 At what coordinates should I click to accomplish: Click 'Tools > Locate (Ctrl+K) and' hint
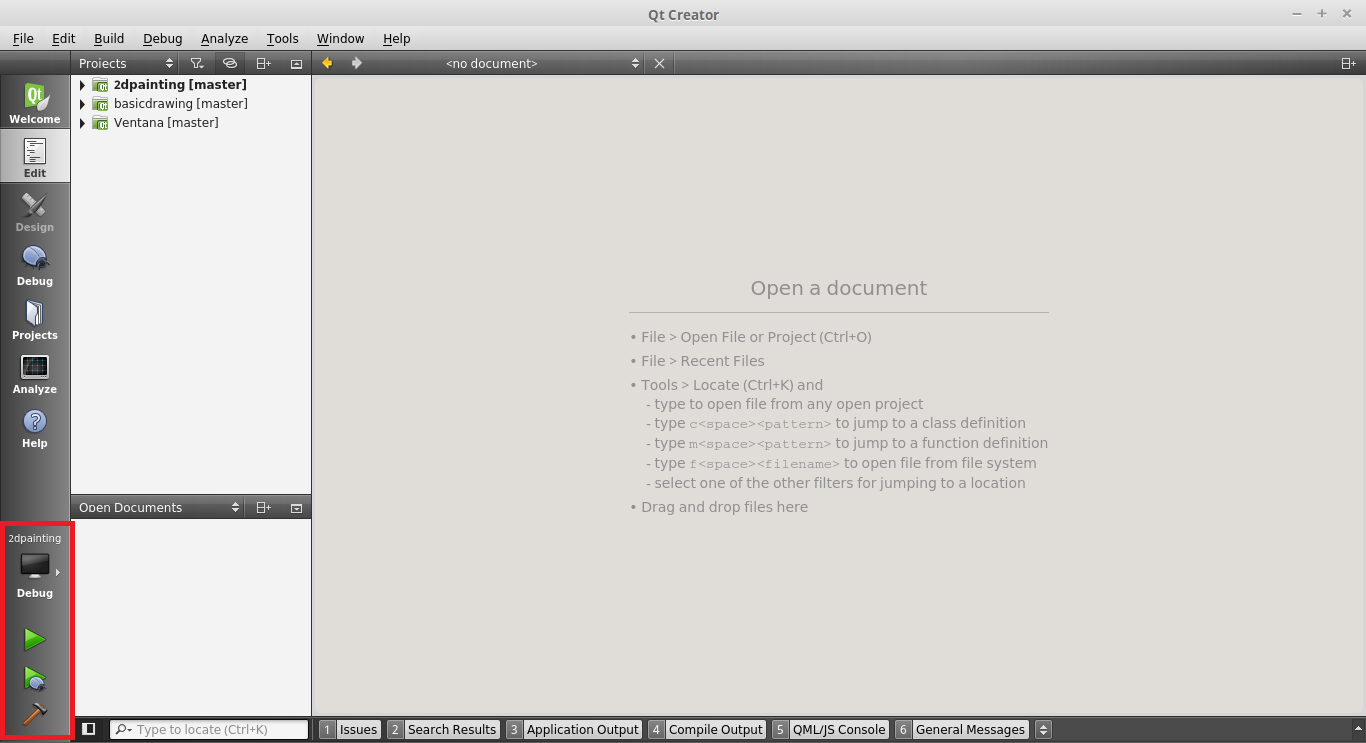click(x=732, y=385)
